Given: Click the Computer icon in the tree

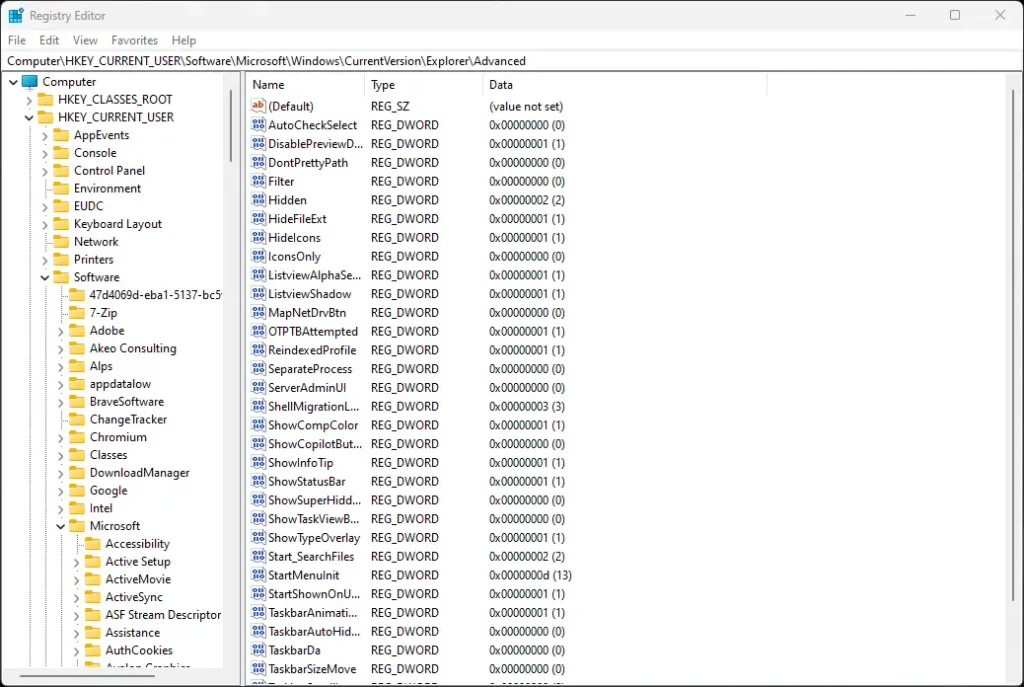Looking at the screenshot, I should 30,82.
